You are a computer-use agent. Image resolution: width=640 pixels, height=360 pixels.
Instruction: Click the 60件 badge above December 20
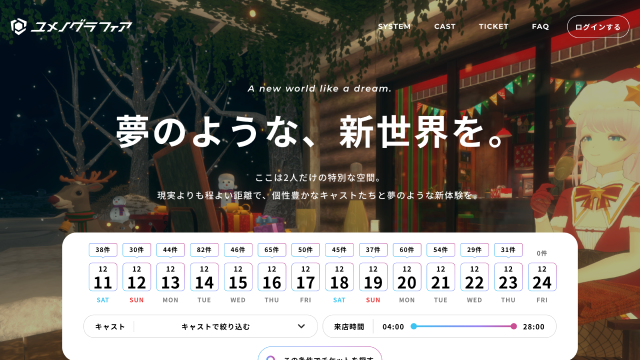(407, 250)
